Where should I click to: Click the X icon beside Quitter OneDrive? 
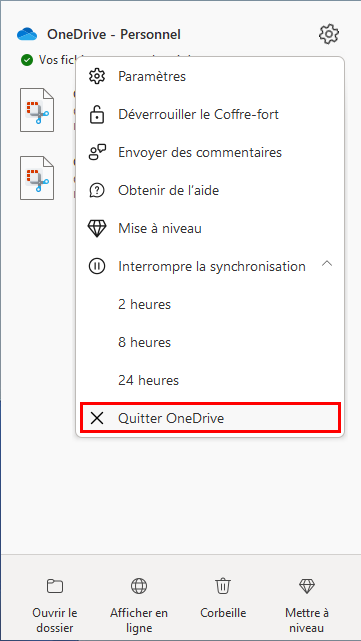coord(97,418)
